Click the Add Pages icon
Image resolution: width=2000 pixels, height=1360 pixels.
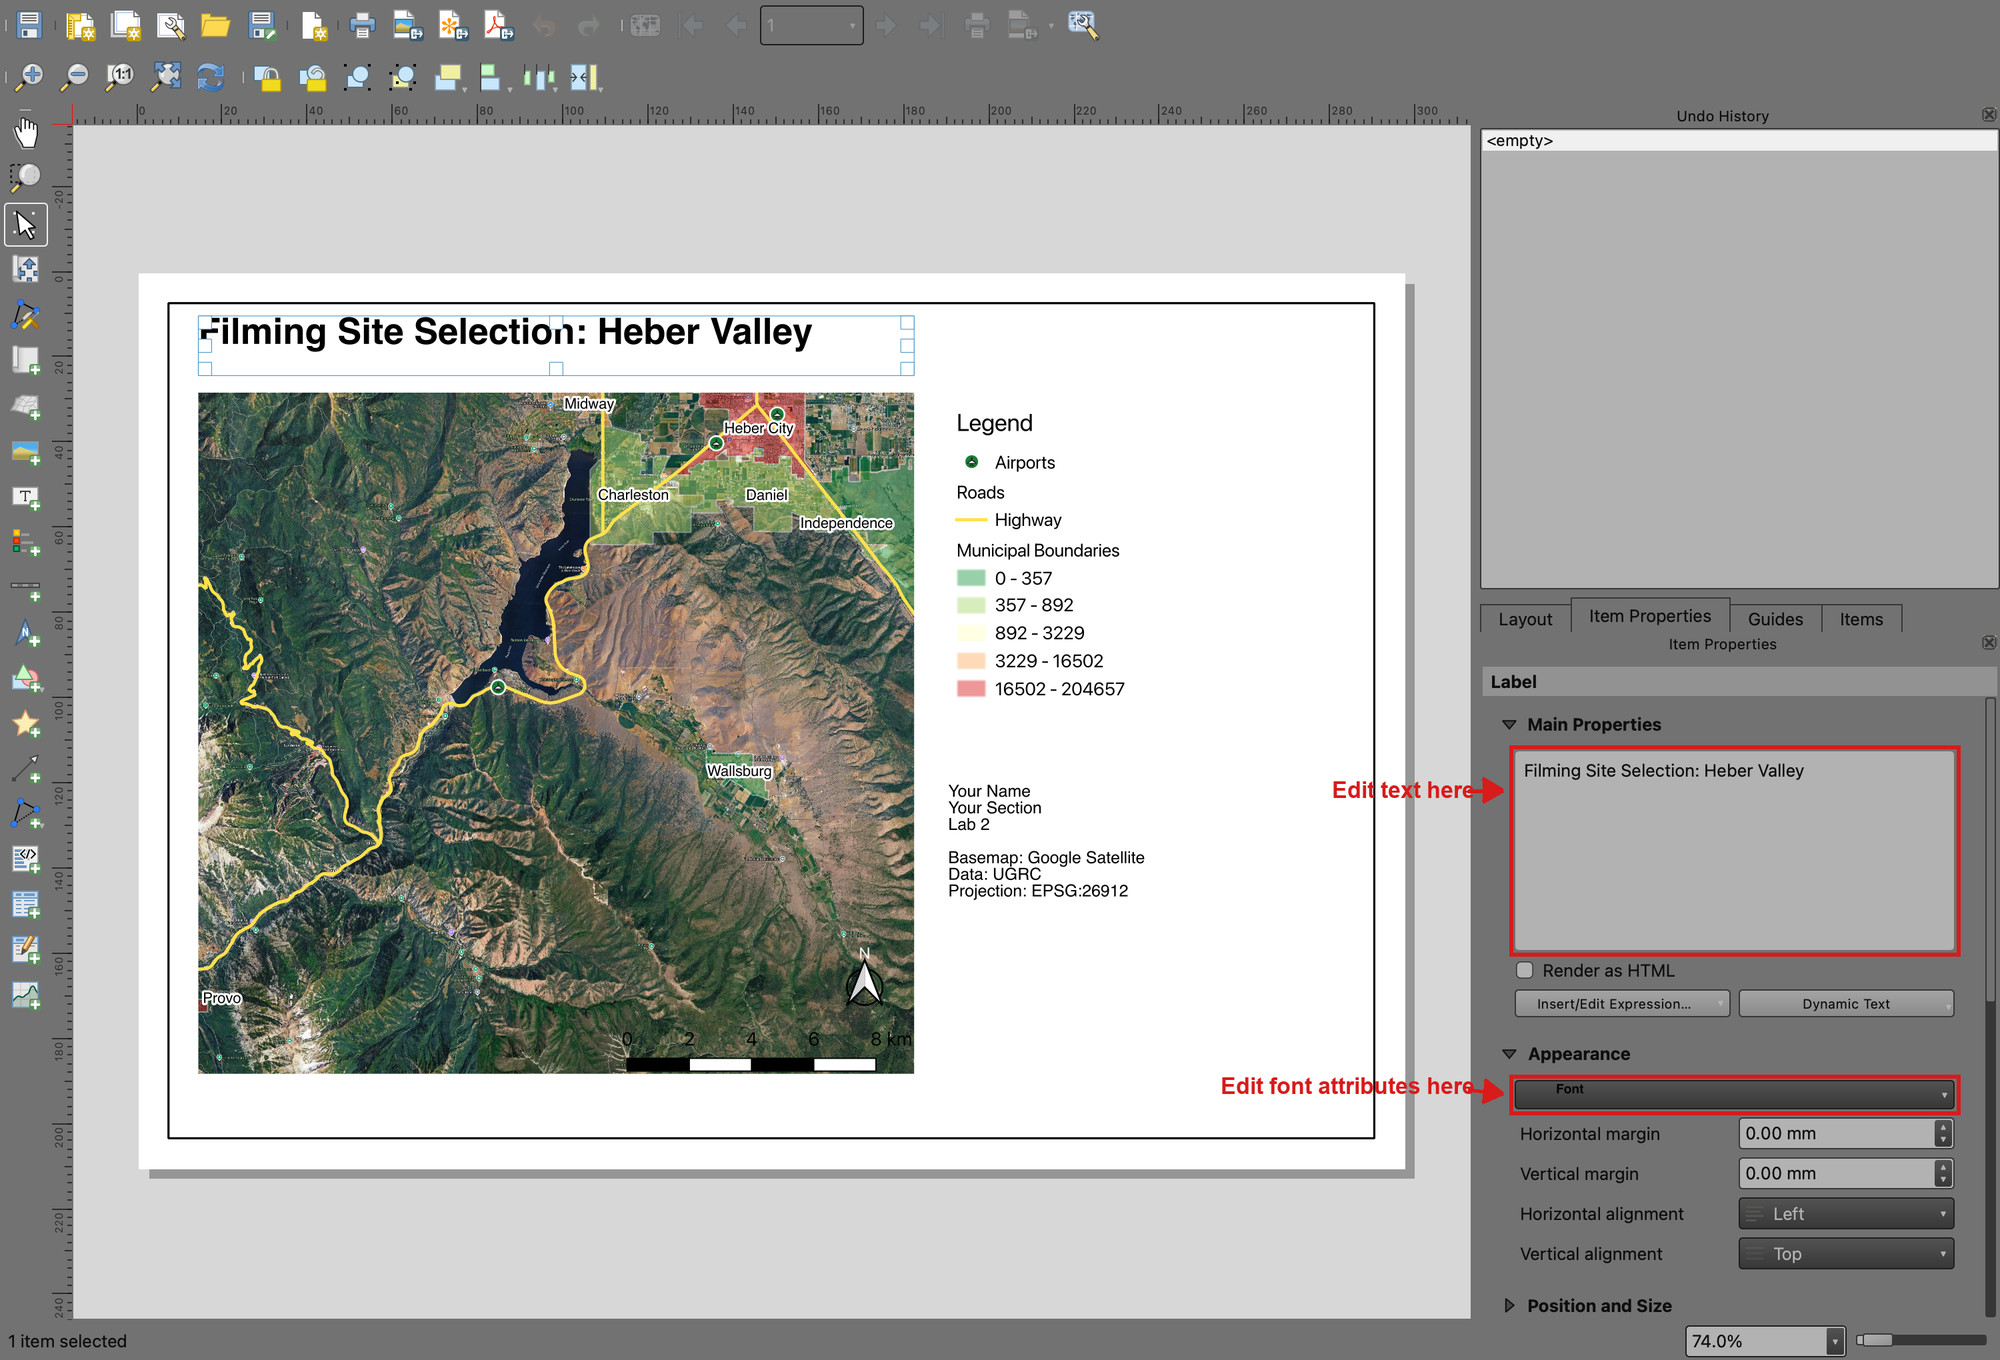(314, 25)
